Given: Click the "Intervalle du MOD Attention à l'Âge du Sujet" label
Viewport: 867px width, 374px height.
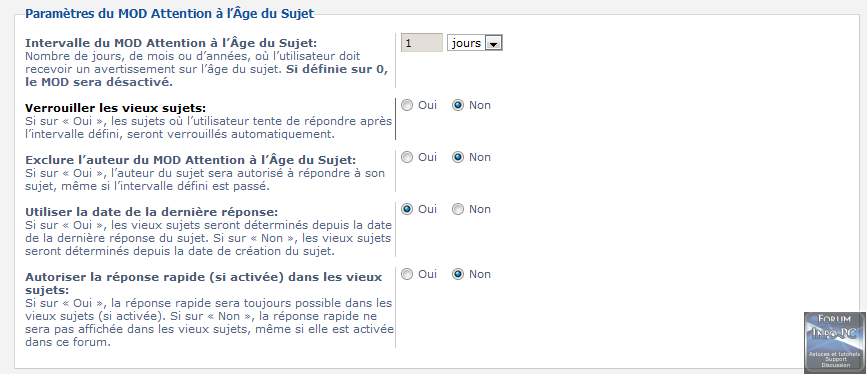Looking at the screenshot, I should [171, 43].
